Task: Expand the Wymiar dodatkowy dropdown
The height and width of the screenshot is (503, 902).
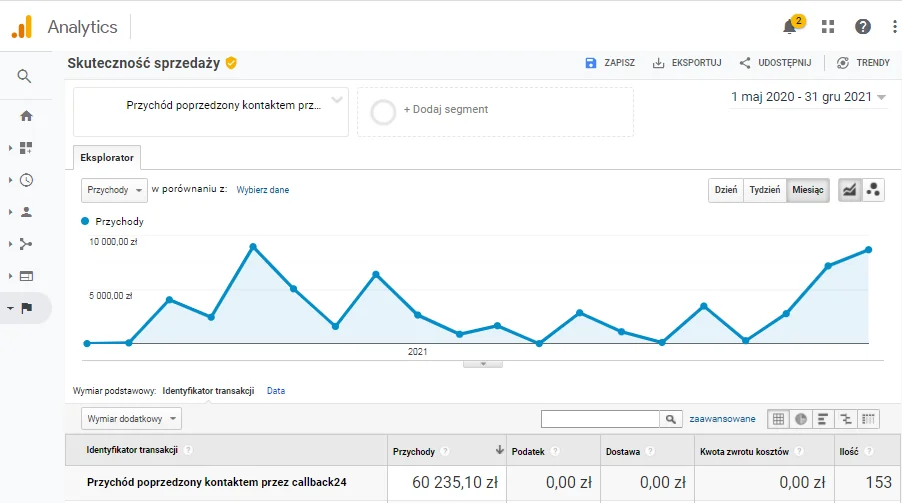Action: [x=131, y=419]
